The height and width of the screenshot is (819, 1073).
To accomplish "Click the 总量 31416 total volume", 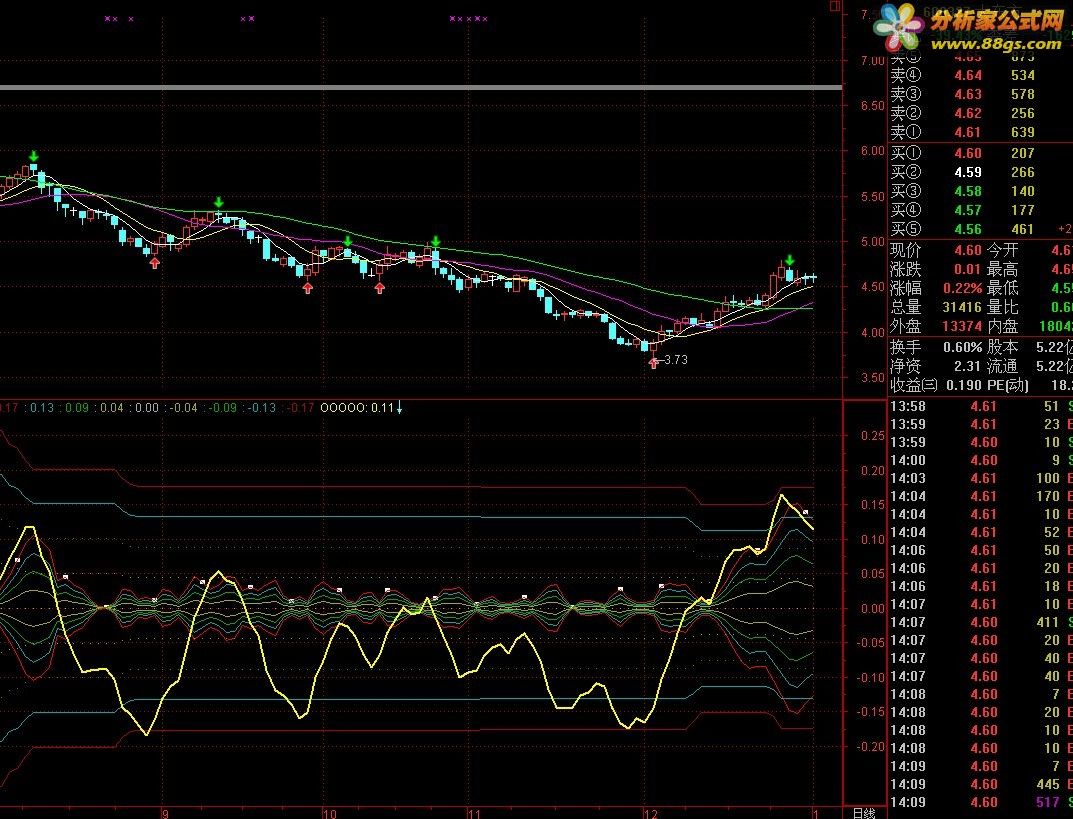I will click(961, 308).
